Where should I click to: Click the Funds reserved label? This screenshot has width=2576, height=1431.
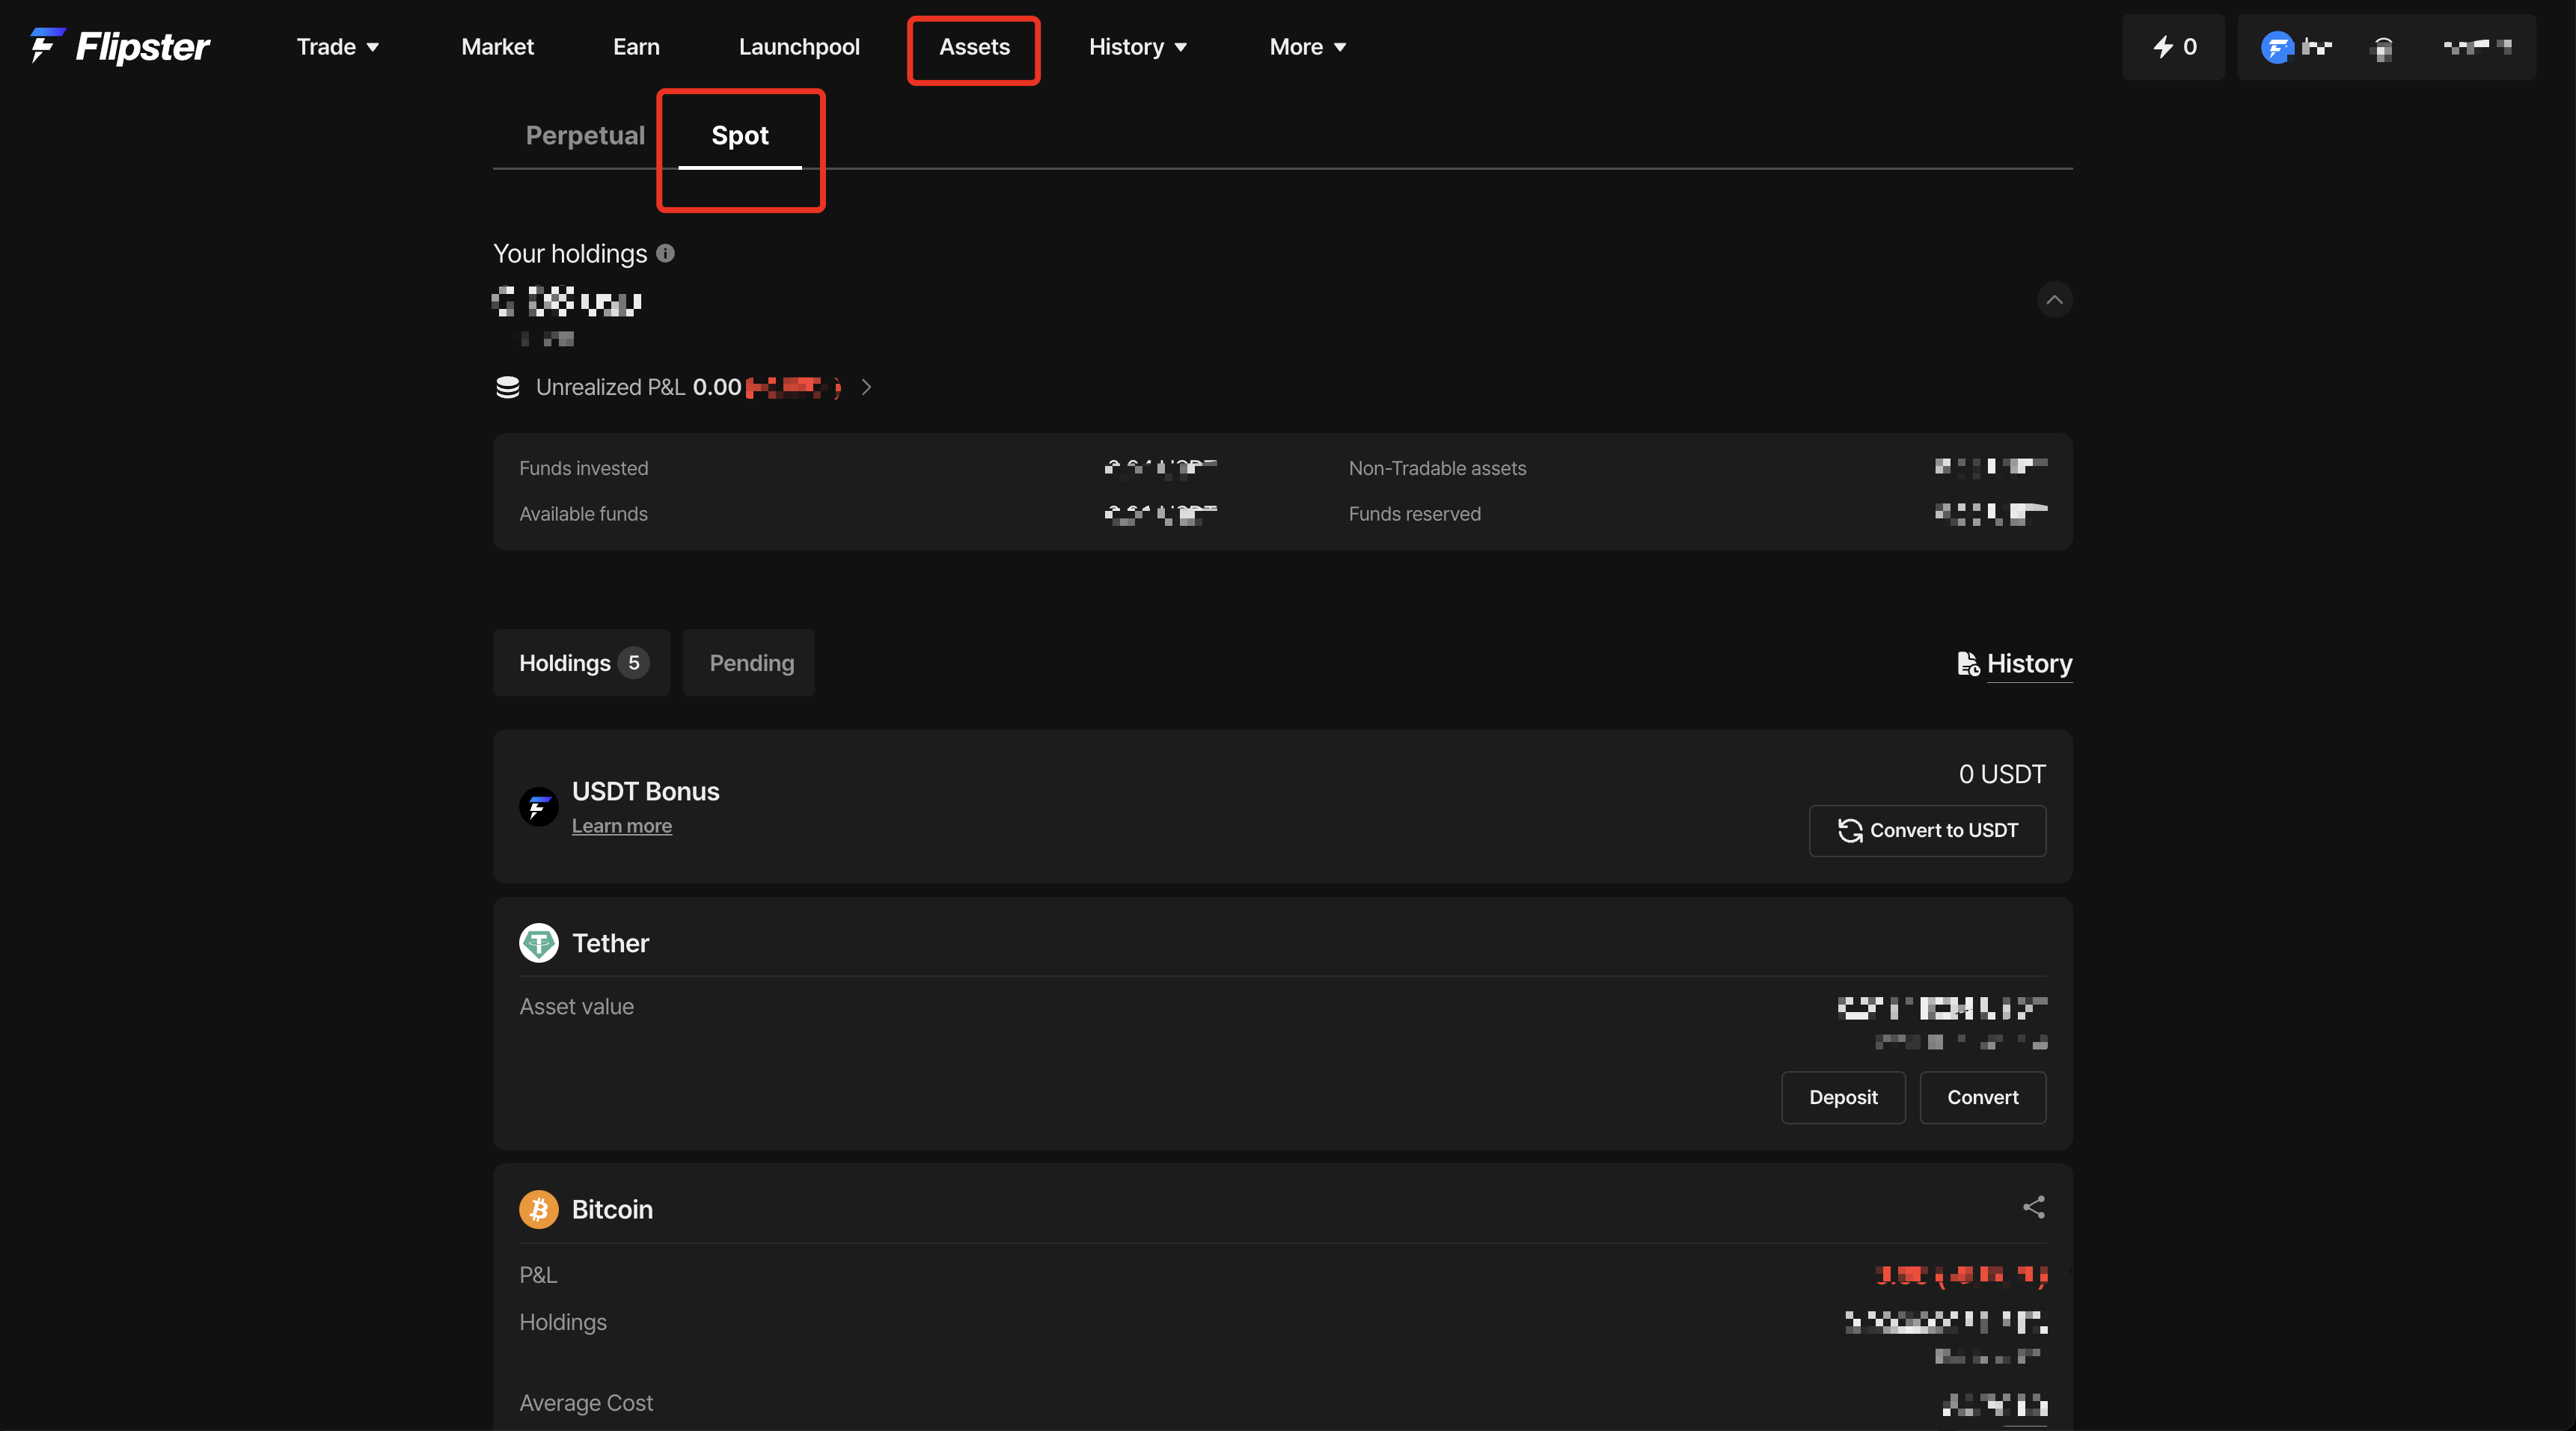pyautogui.click(x=1414, y=514)
